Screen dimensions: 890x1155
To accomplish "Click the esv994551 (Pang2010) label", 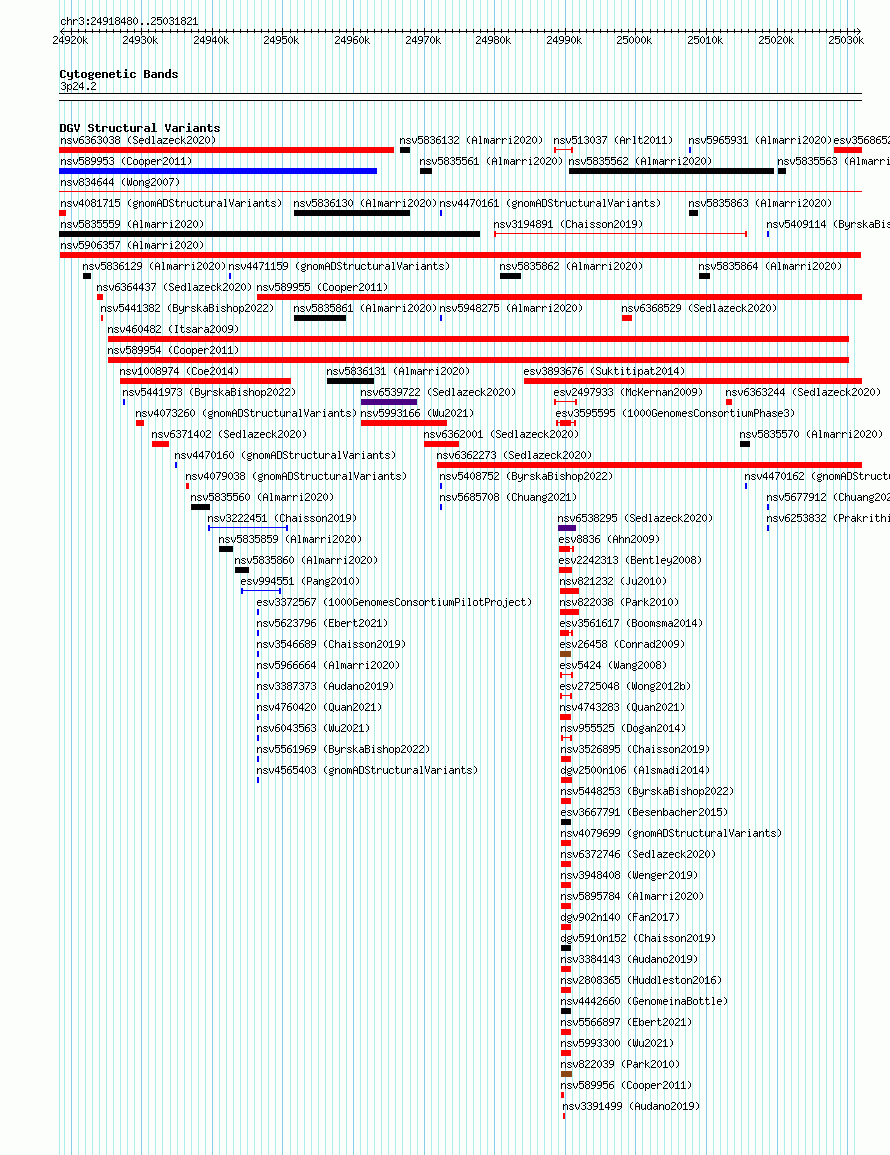I will 300,580.
